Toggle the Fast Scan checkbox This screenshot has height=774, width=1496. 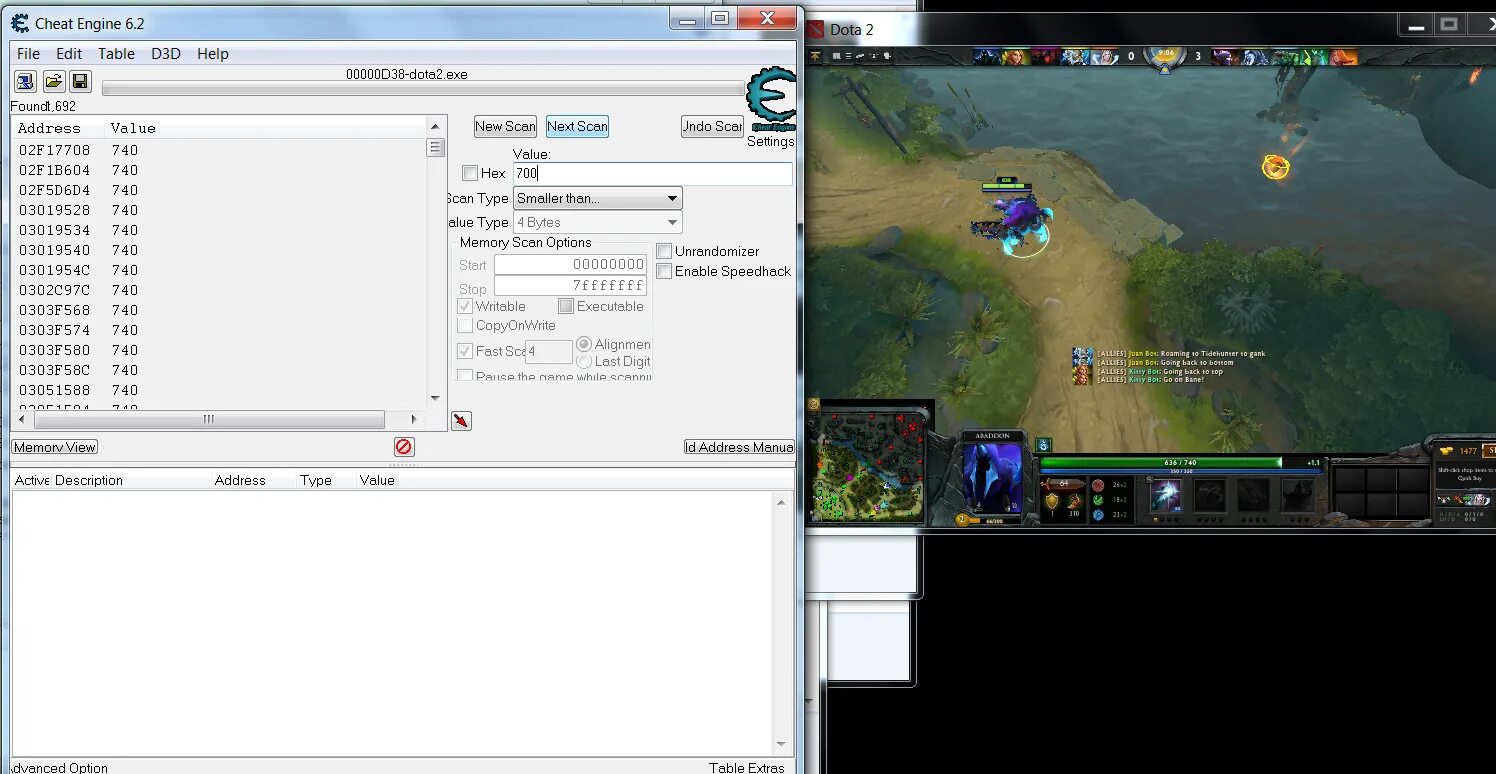click(465, 351)
